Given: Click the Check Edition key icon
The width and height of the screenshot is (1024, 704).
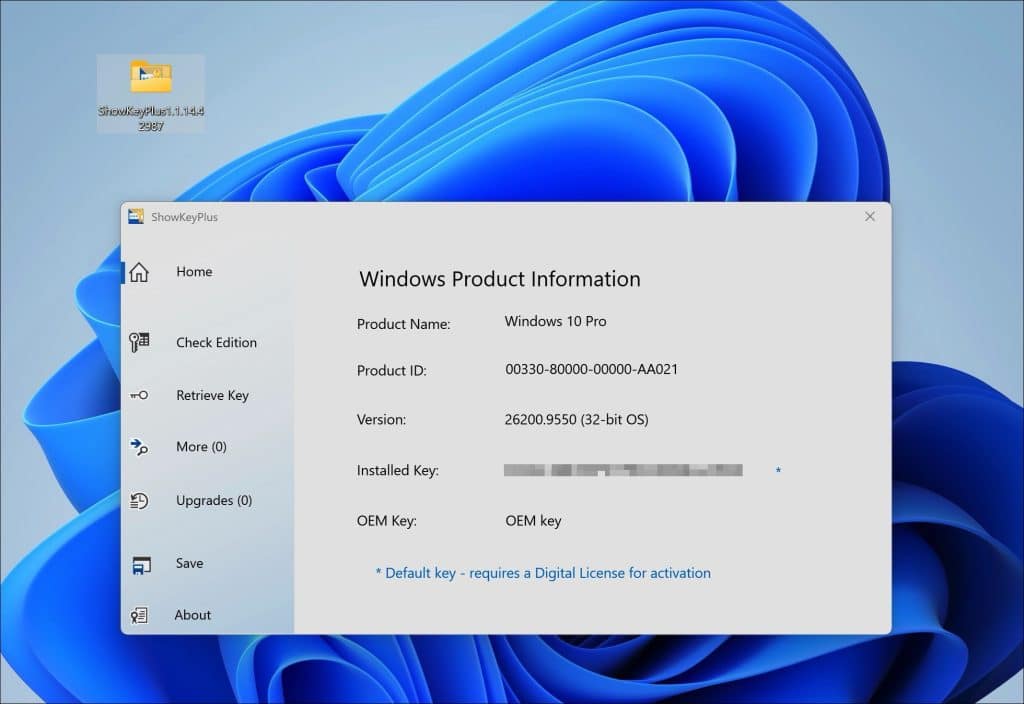Looking at the screenshot, I should click(x=139, y=342).
